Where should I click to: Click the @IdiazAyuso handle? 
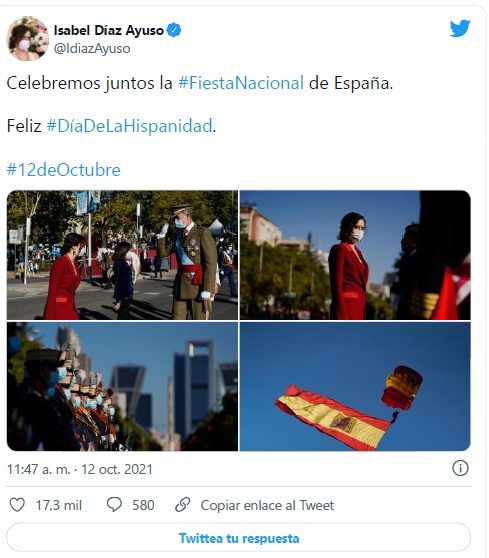coord(92,49)
